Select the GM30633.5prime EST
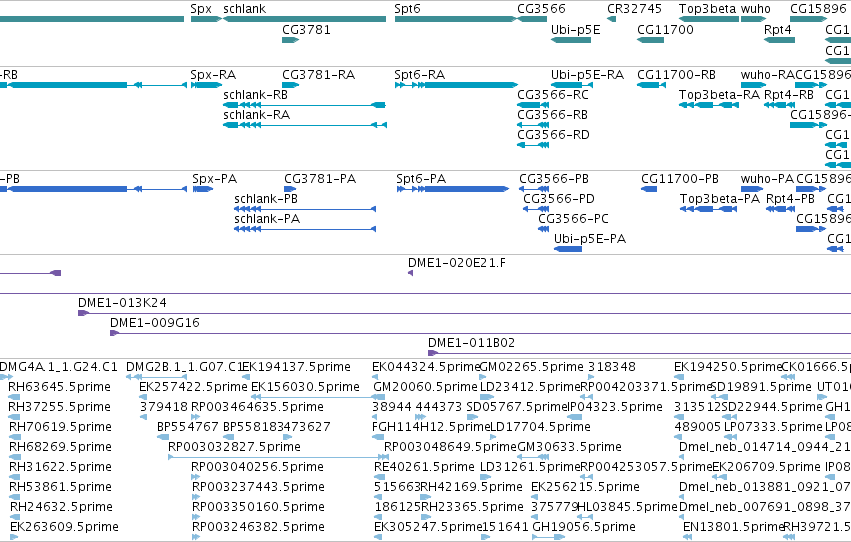 click(532, 457)
